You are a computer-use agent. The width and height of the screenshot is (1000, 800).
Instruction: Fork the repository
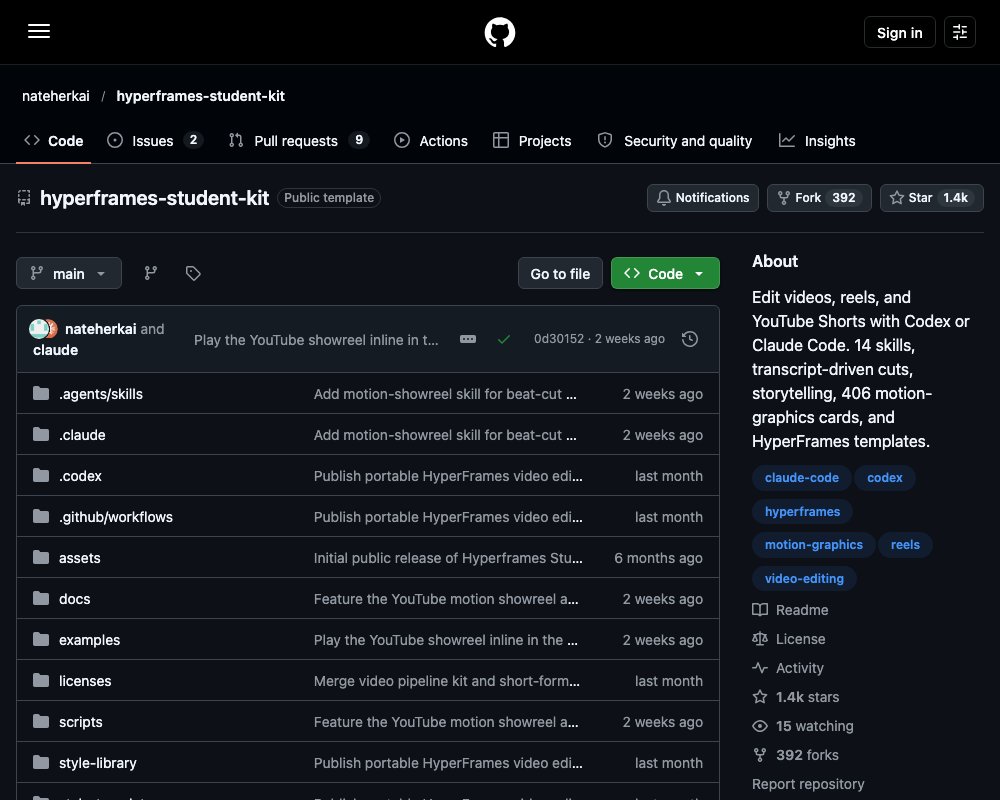(x=819, y=198)
